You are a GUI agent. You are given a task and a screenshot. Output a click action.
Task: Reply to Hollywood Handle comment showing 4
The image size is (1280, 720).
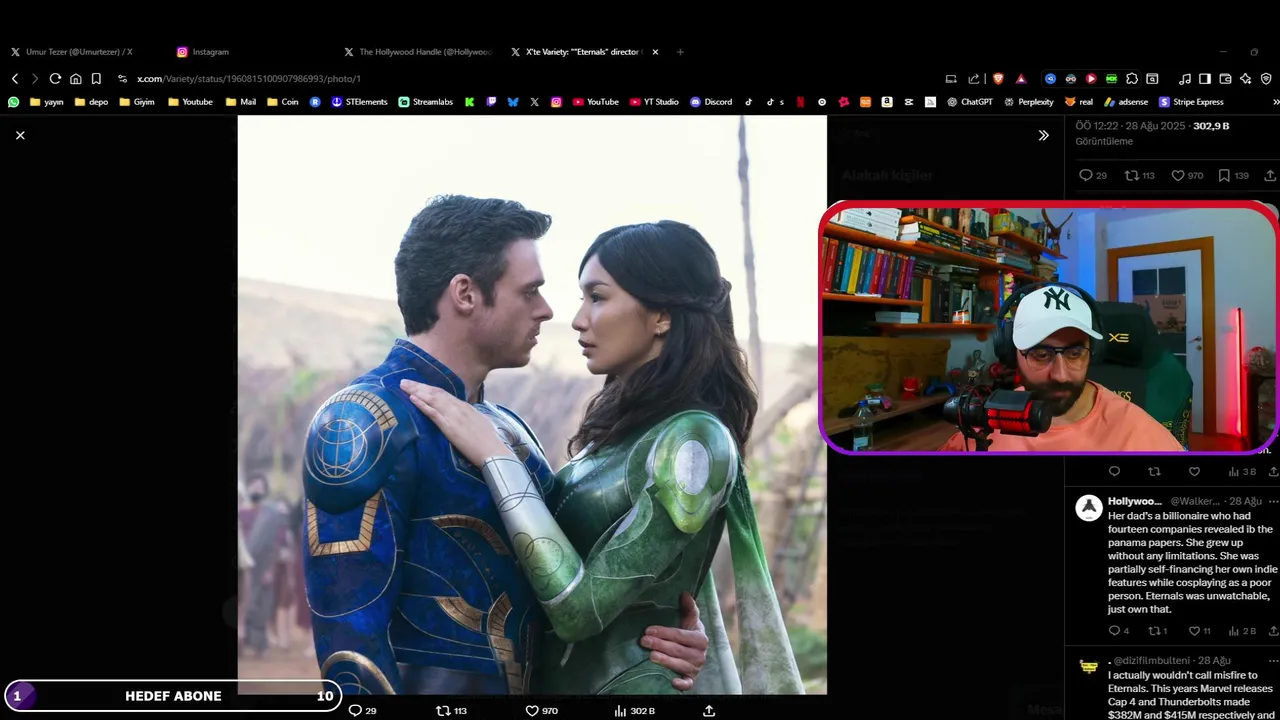[1114, 631]
